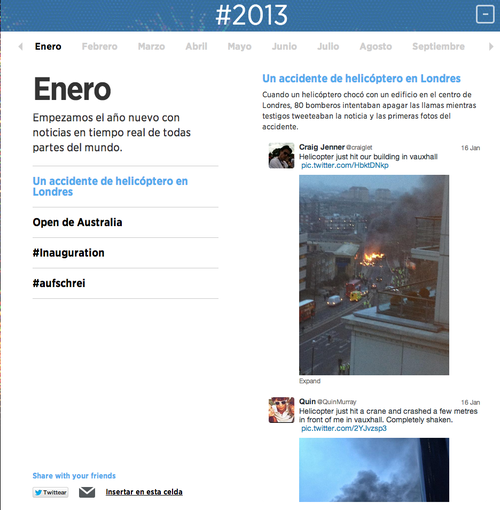Viewport: 500px width, 510px height.
Task: Switch to the Julio tab
Action: 328,46
